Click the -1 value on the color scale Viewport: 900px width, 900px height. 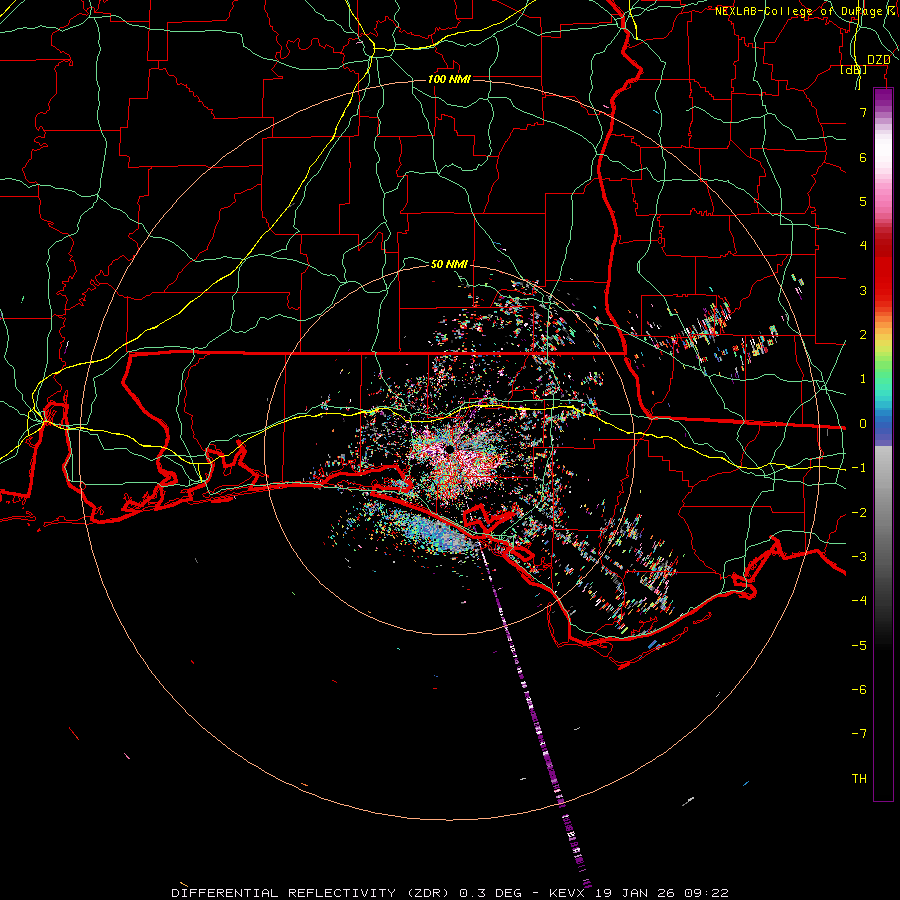click(859, 468)
